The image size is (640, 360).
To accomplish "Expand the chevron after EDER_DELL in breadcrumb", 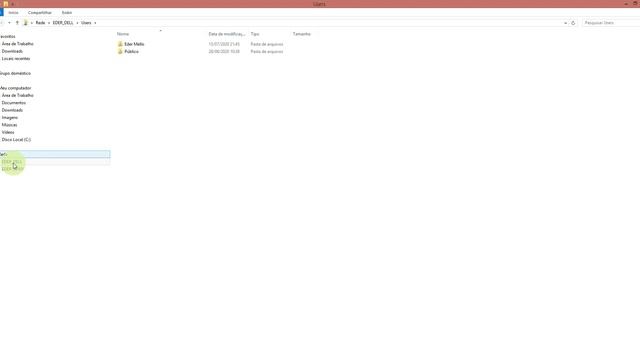I will point(77,23).
